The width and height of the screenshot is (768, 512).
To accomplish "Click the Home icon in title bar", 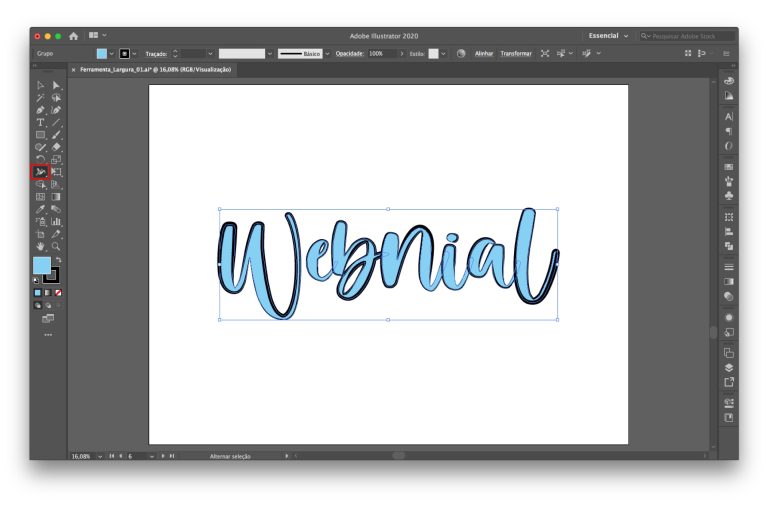I will 73,36.
